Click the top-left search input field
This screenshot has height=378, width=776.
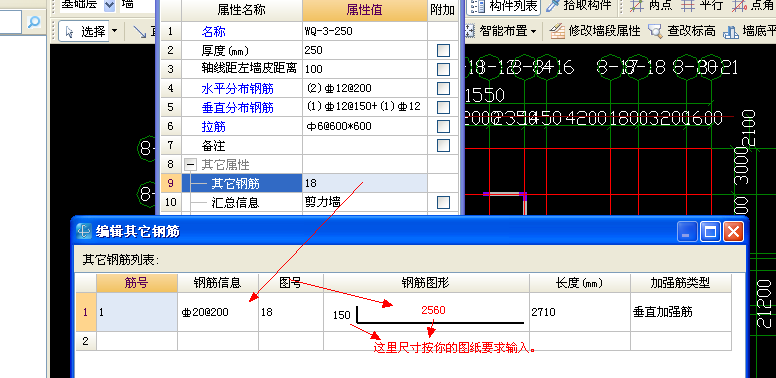point(11,22)
